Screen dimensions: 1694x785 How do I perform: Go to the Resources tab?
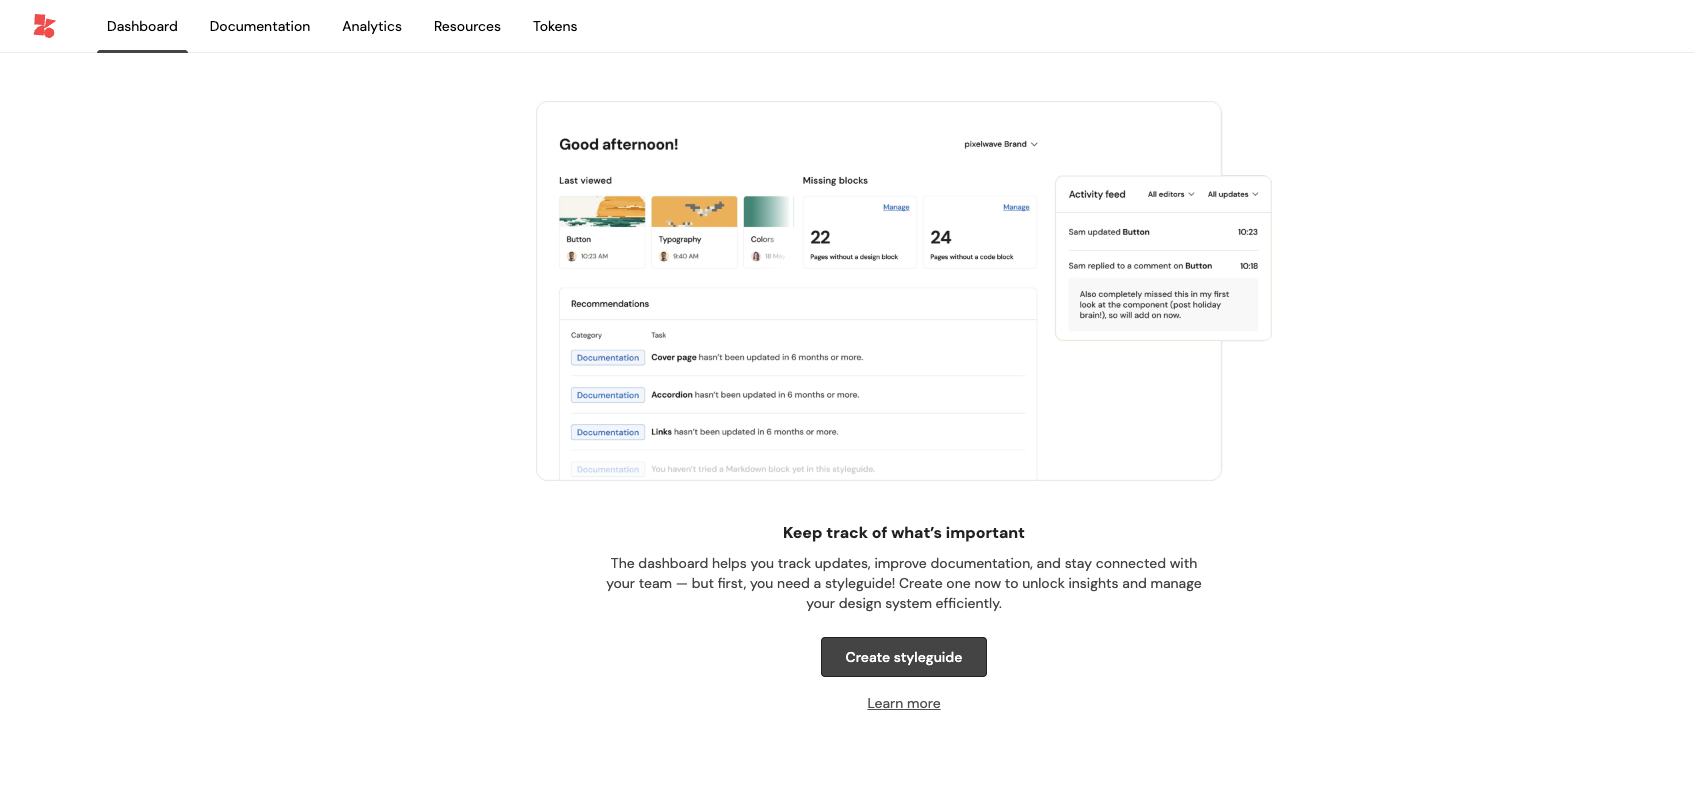467,26
